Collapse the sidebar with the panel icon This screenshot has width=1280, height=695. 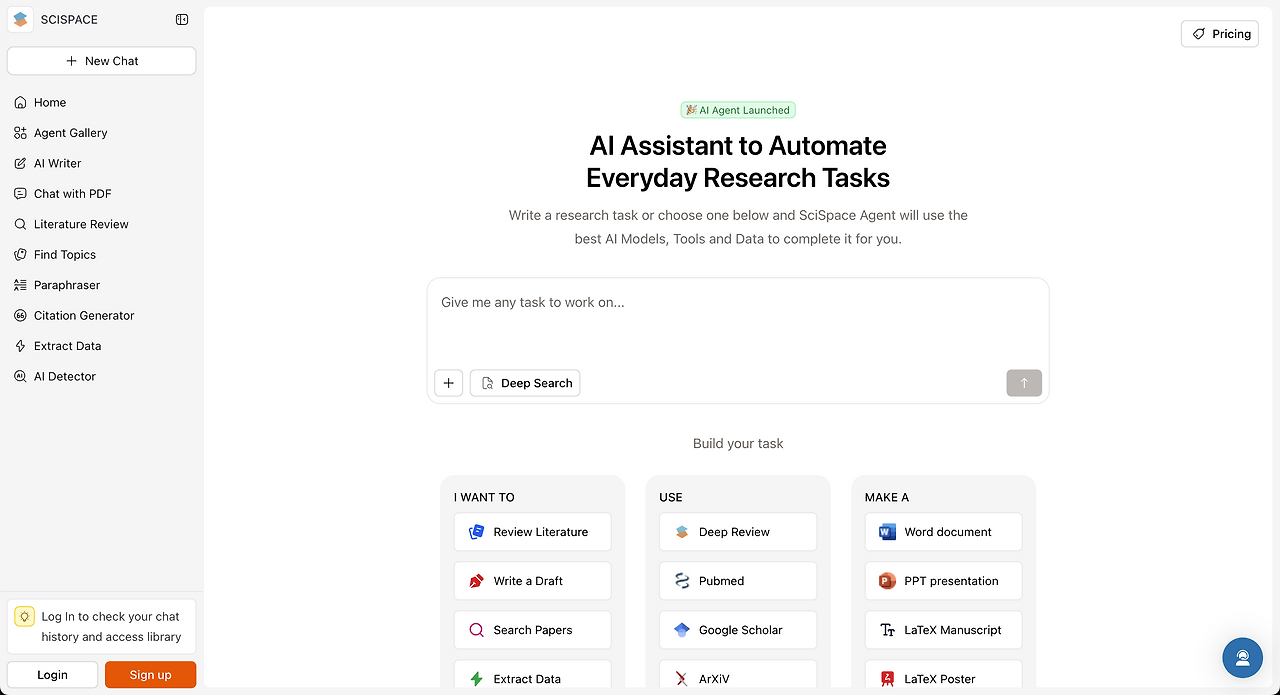pyautogui.click(x=182, y=19)
